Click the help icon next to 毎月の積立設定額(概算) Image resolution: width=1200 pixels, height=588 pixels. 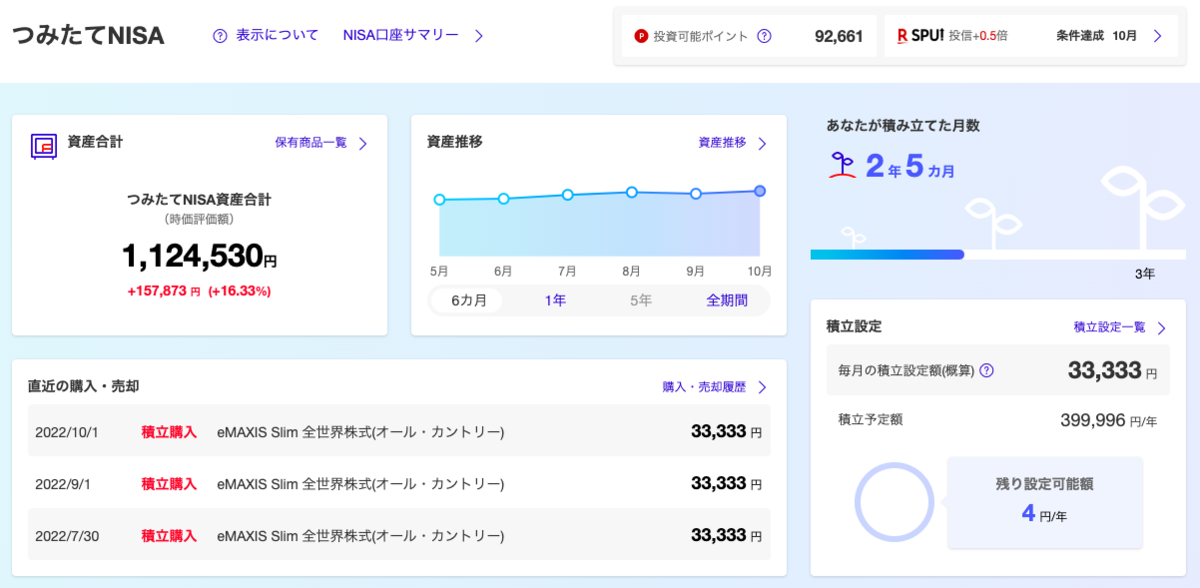coord(987,370)
